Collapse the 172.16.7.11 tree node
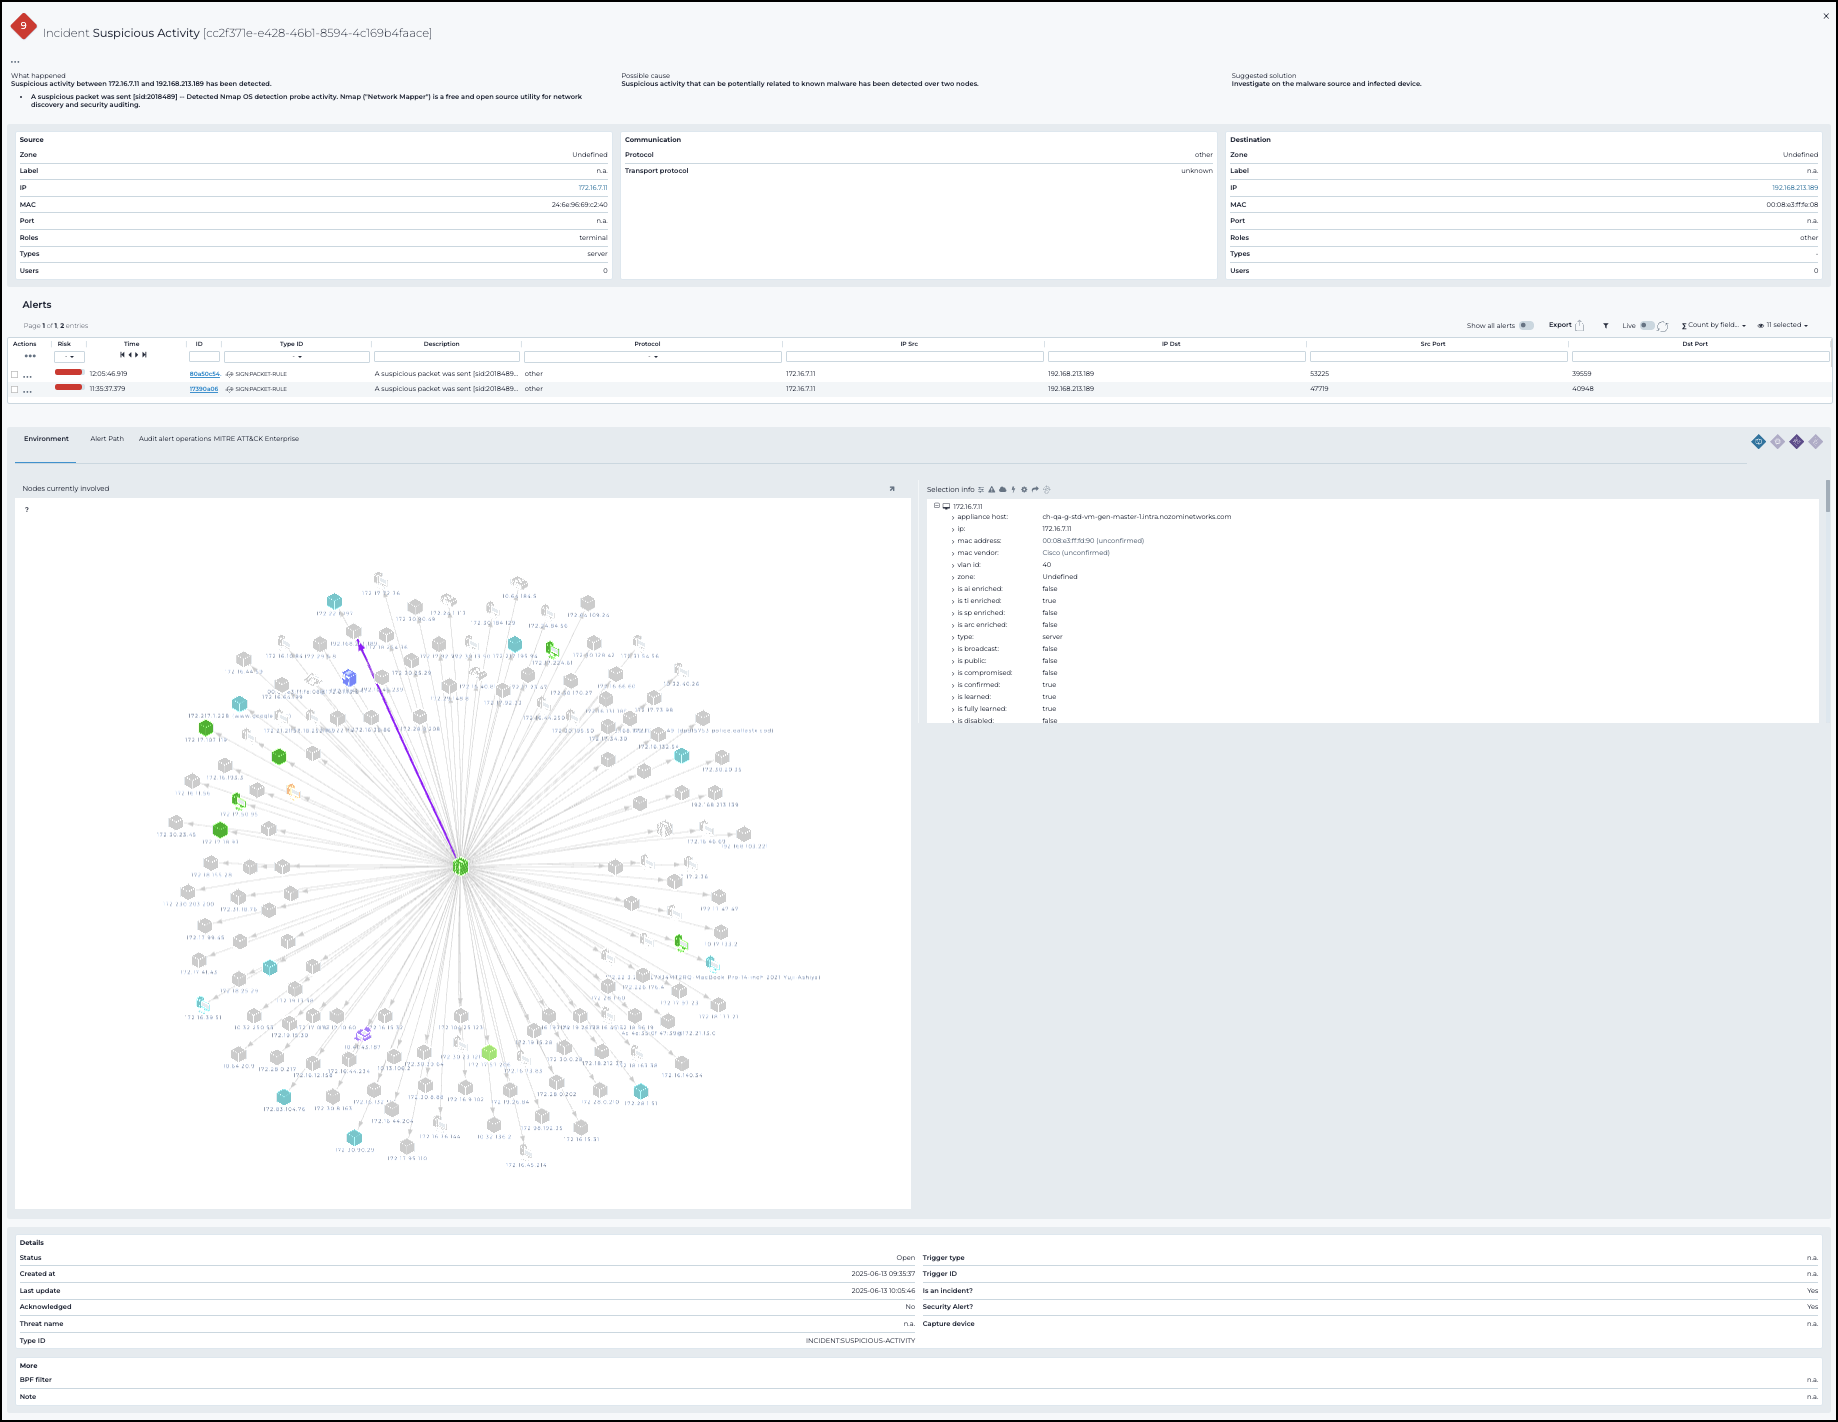The image size is (1838, 1422). (x=937, y=506)
